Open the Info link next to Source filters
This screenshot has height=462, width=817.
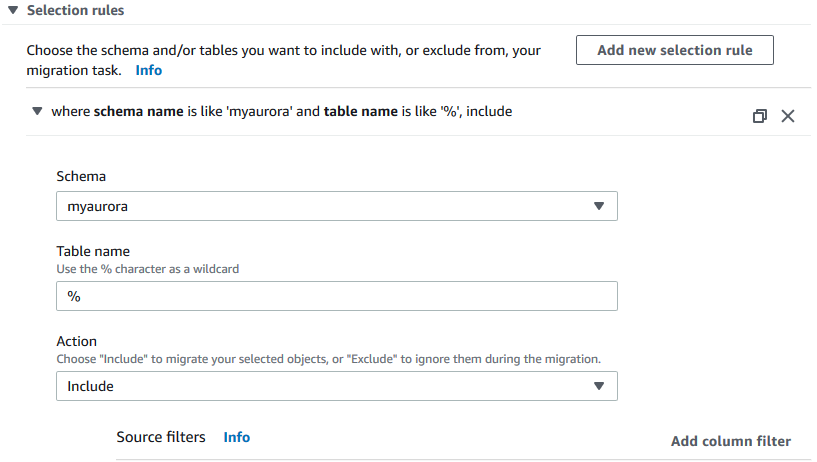[x=237, y=437]
